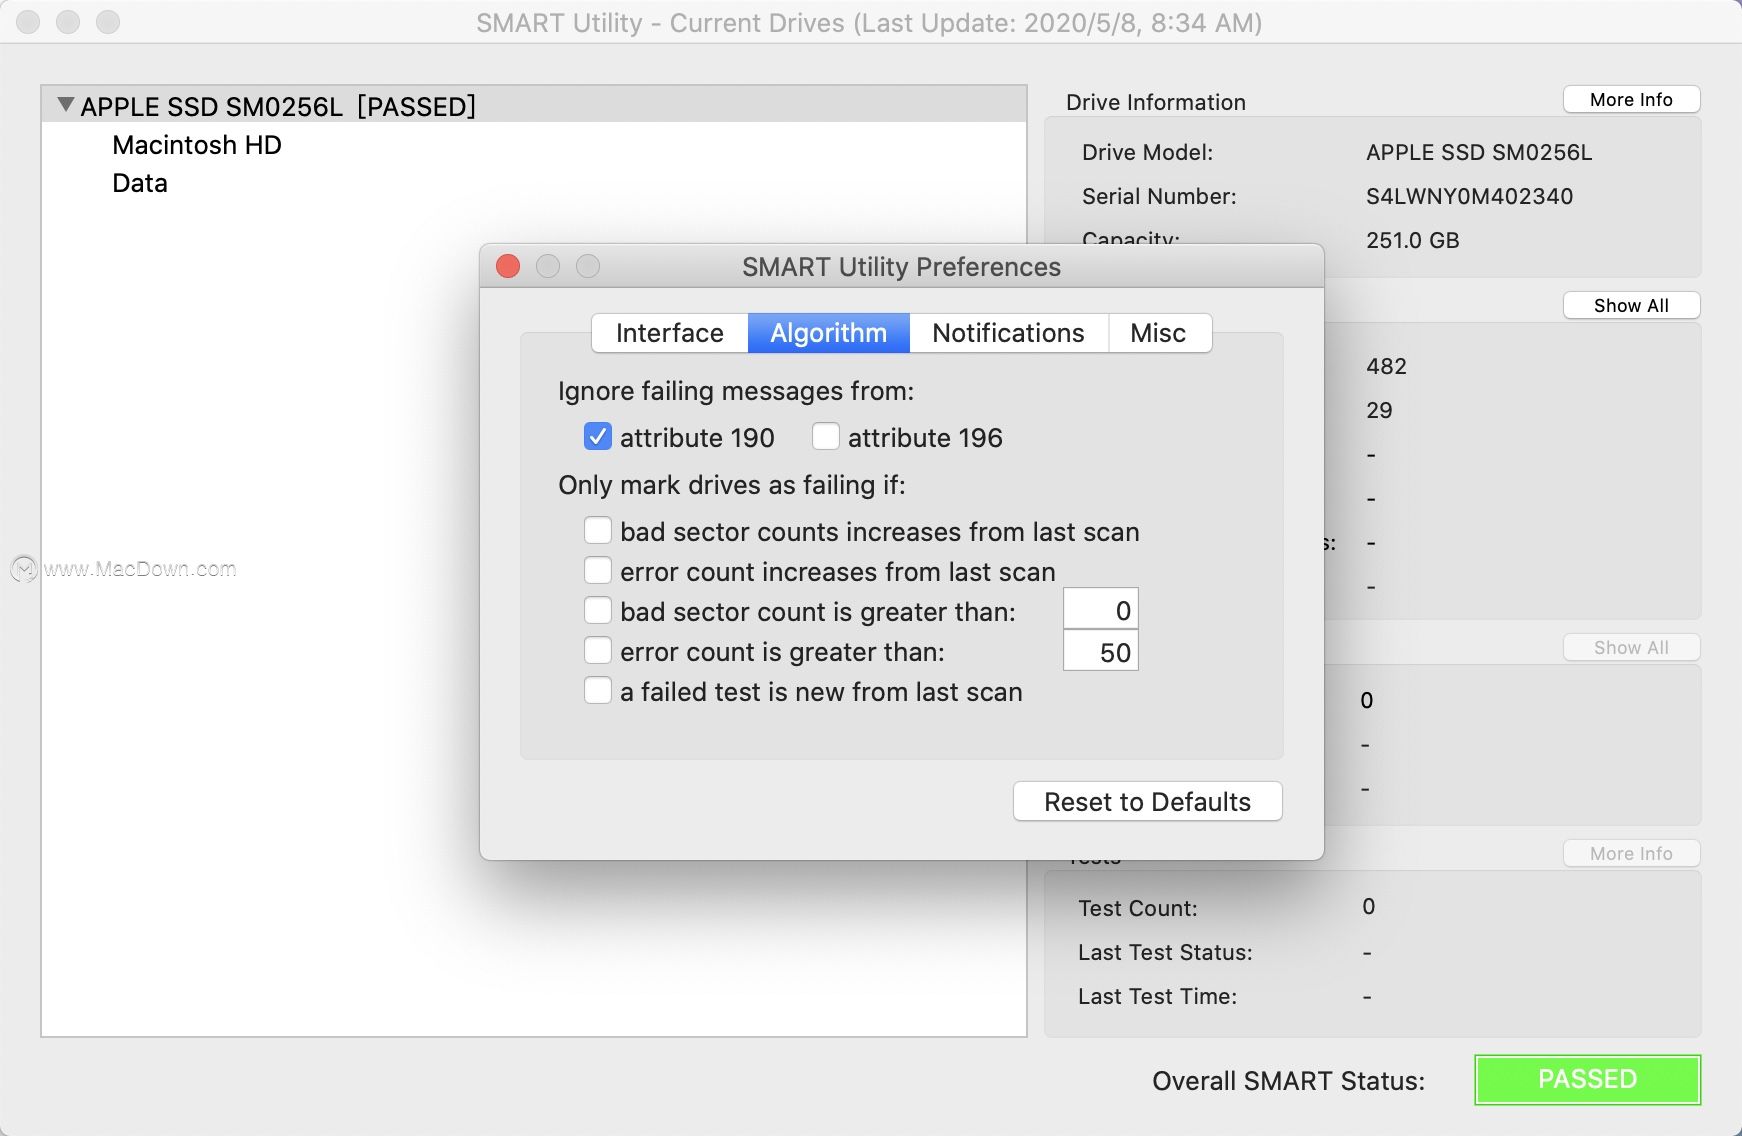Open the Notifications preferences tab
1742x1136 pixels.
[x=1008, y=333]
